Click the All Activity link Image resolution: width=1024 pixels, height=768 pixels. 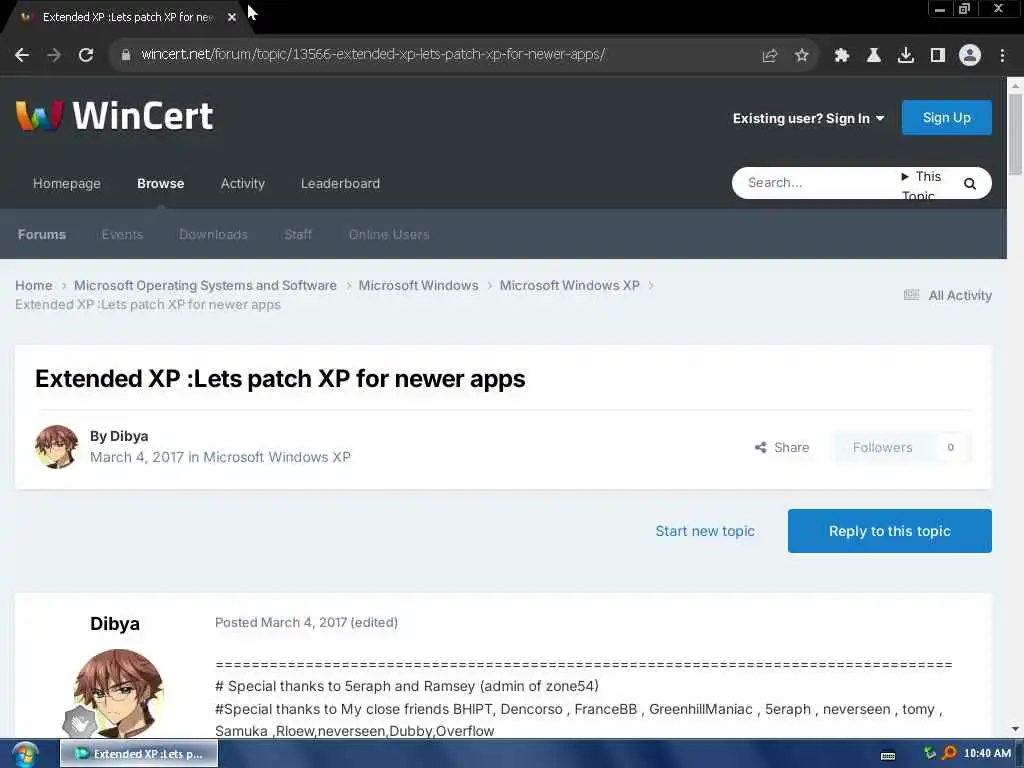[960, 295]
